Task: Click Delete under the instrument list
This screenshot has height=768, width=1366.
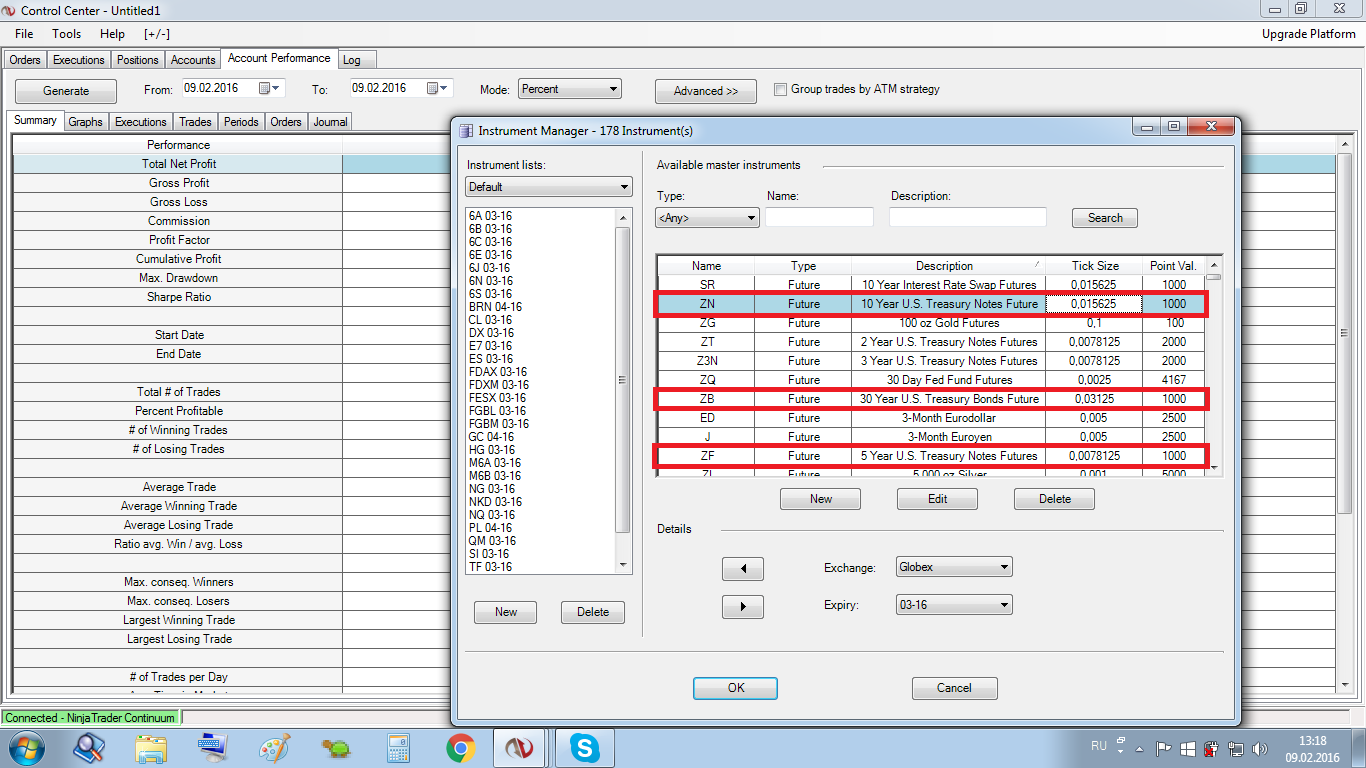Action: (x=593, y=612)
